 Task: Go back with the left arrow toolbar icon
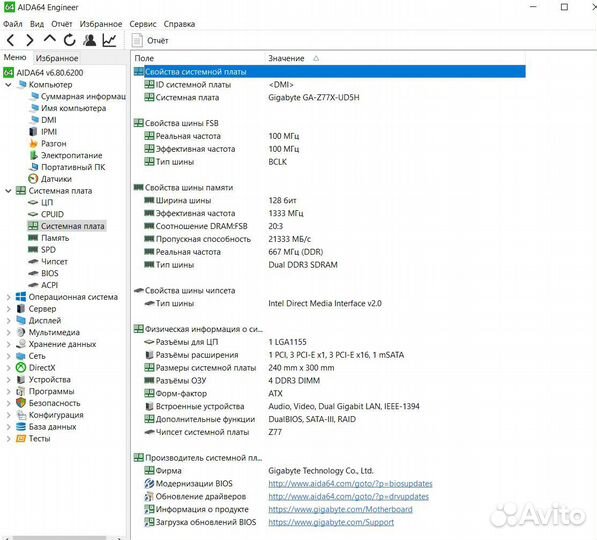tap(11, 40)
